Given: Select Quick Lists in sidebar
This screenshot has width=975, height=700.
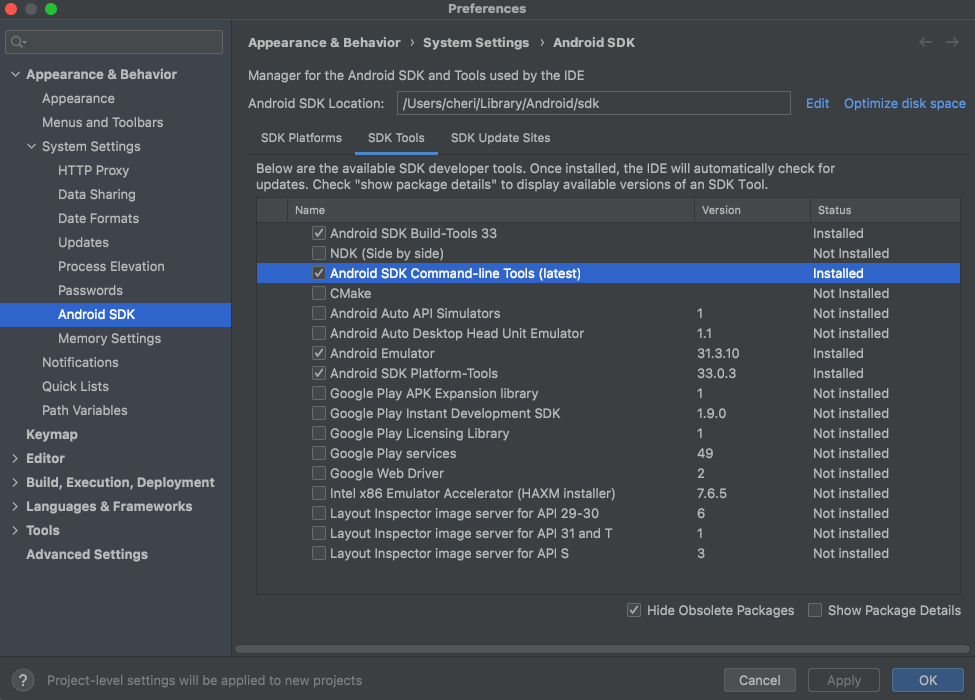Looking at the screenshot, I should click(x=75, y=386).
